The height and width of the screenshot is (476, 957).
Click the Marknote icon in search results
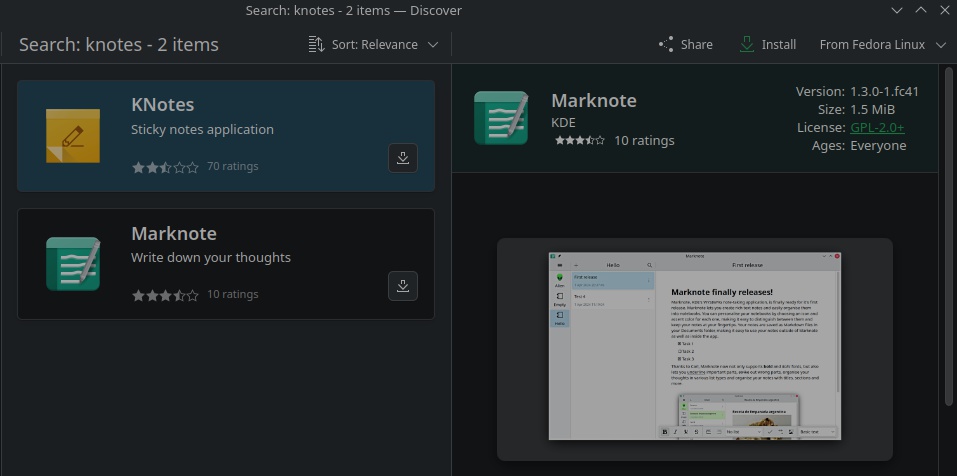click(x=73, y=264)
